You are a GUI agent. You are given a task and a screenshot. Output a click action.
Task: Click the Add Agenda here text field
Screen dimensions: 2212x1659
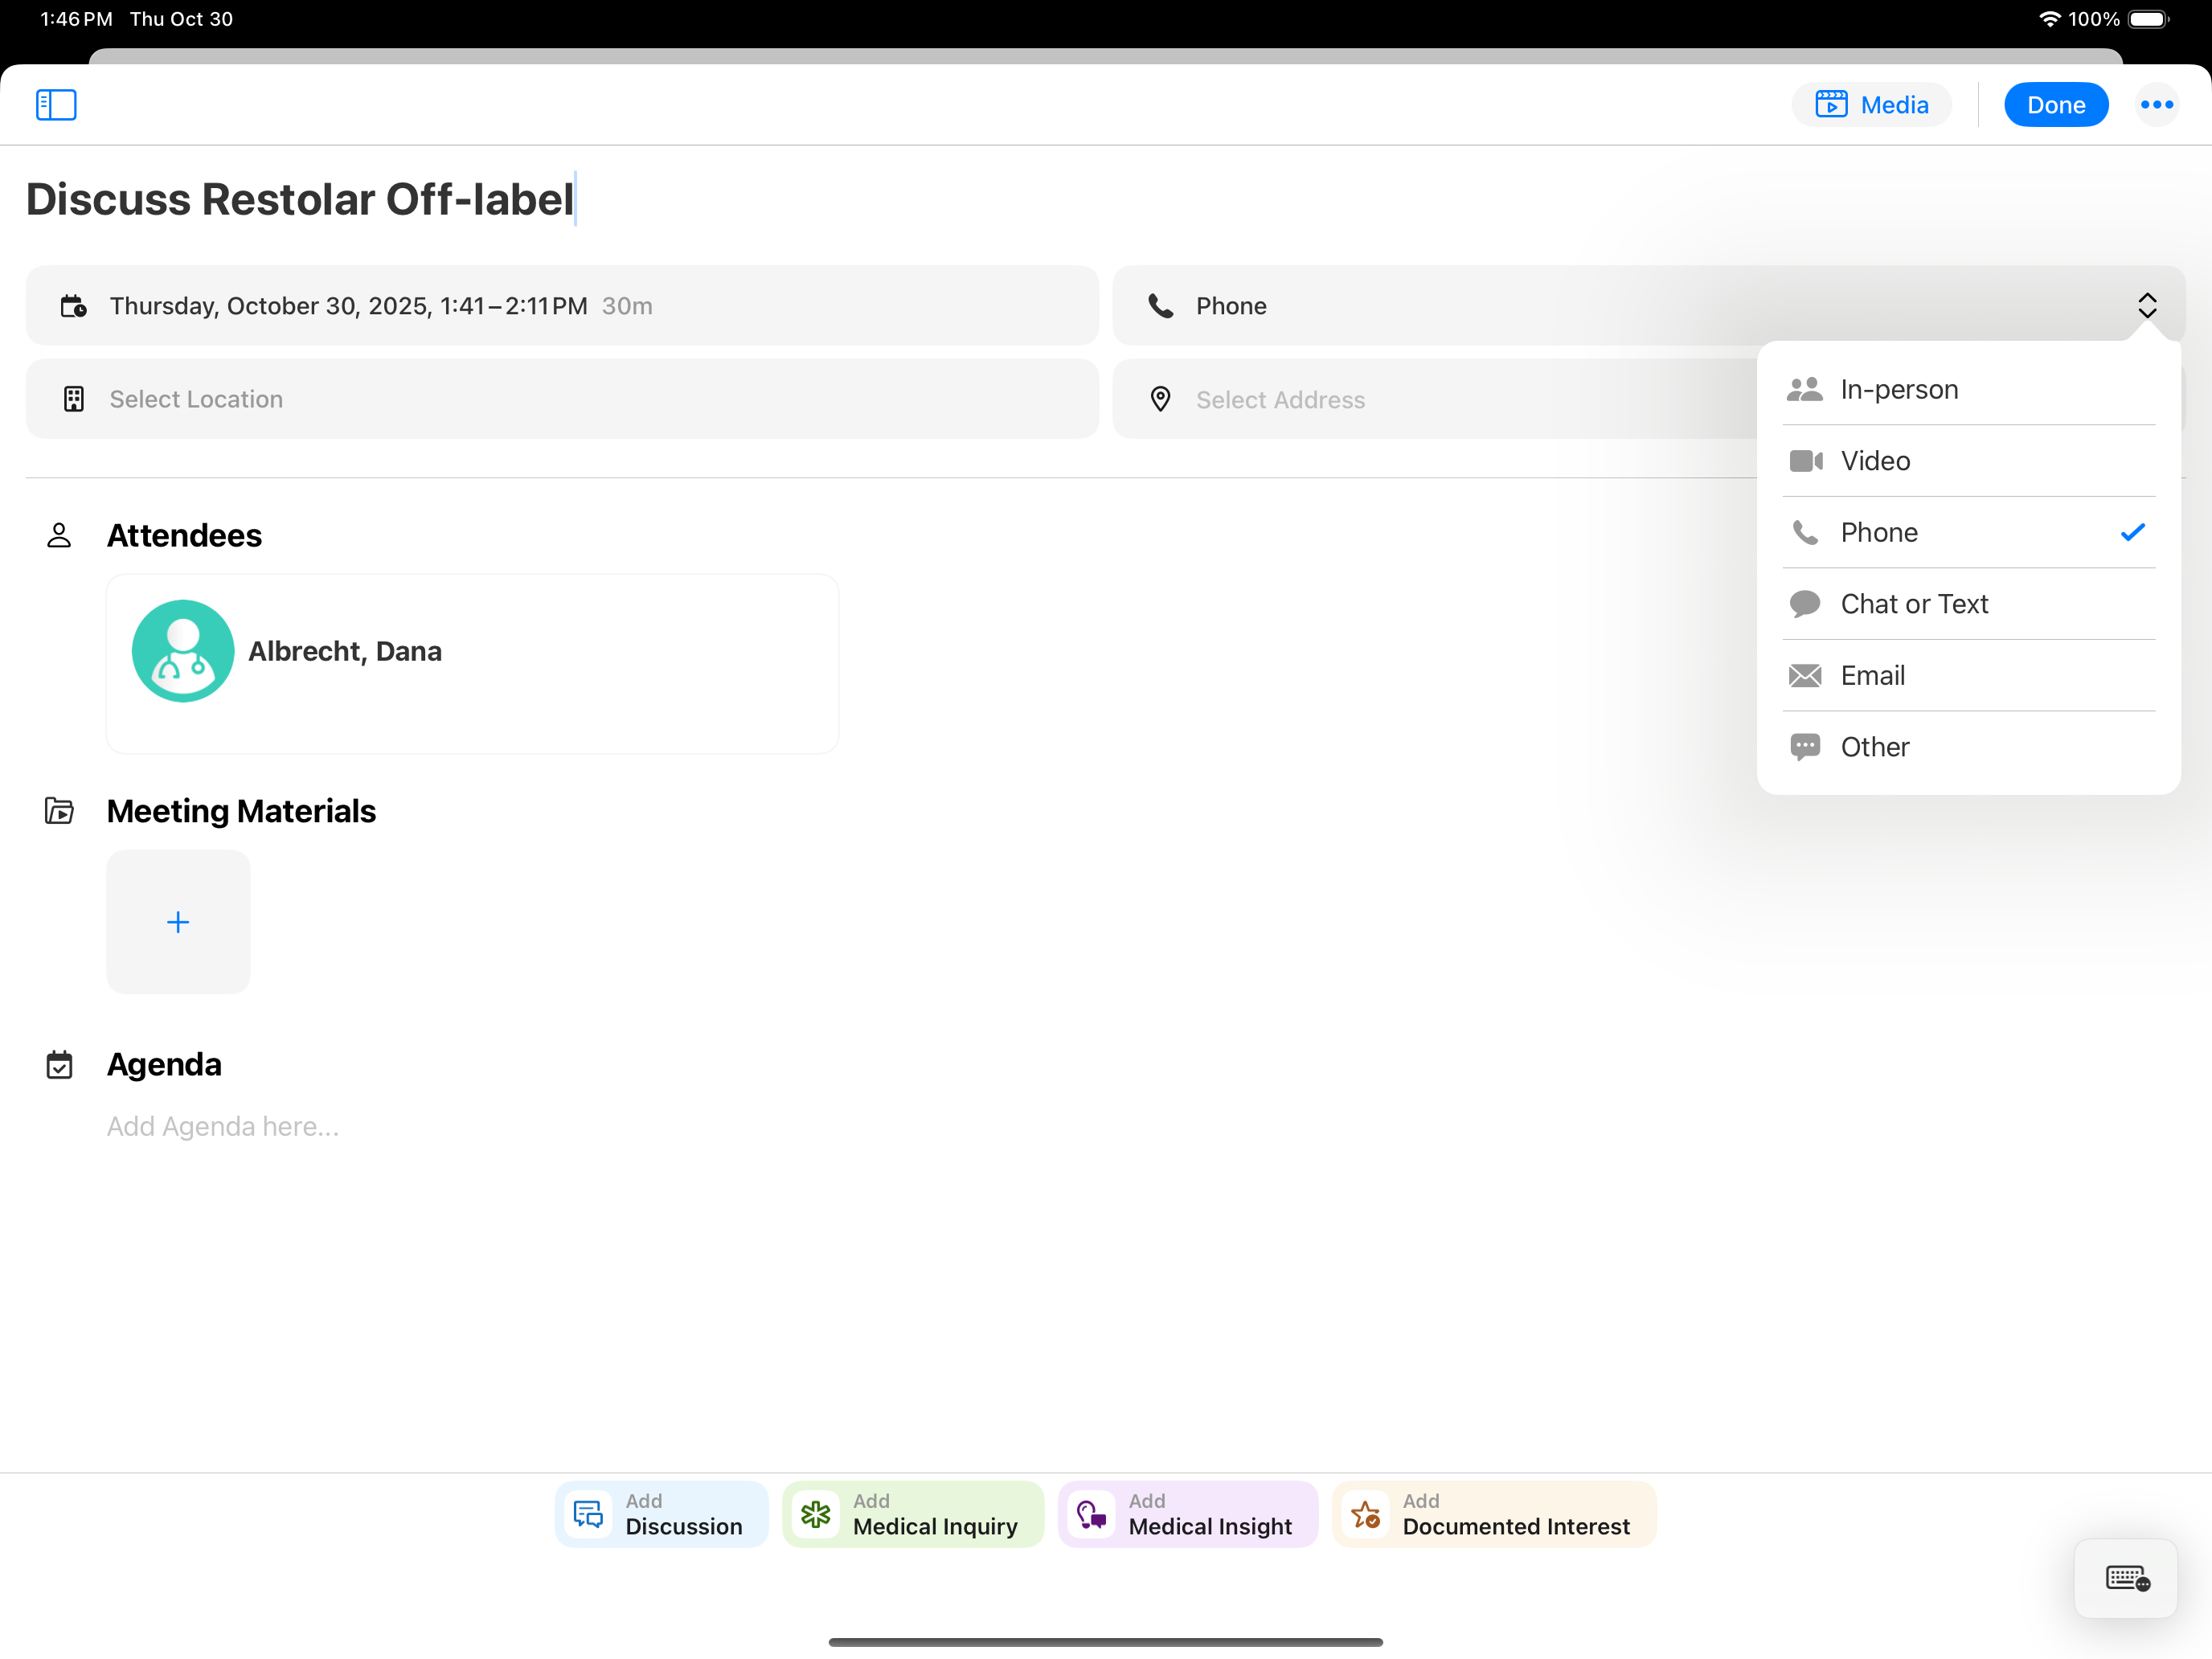223,1126
